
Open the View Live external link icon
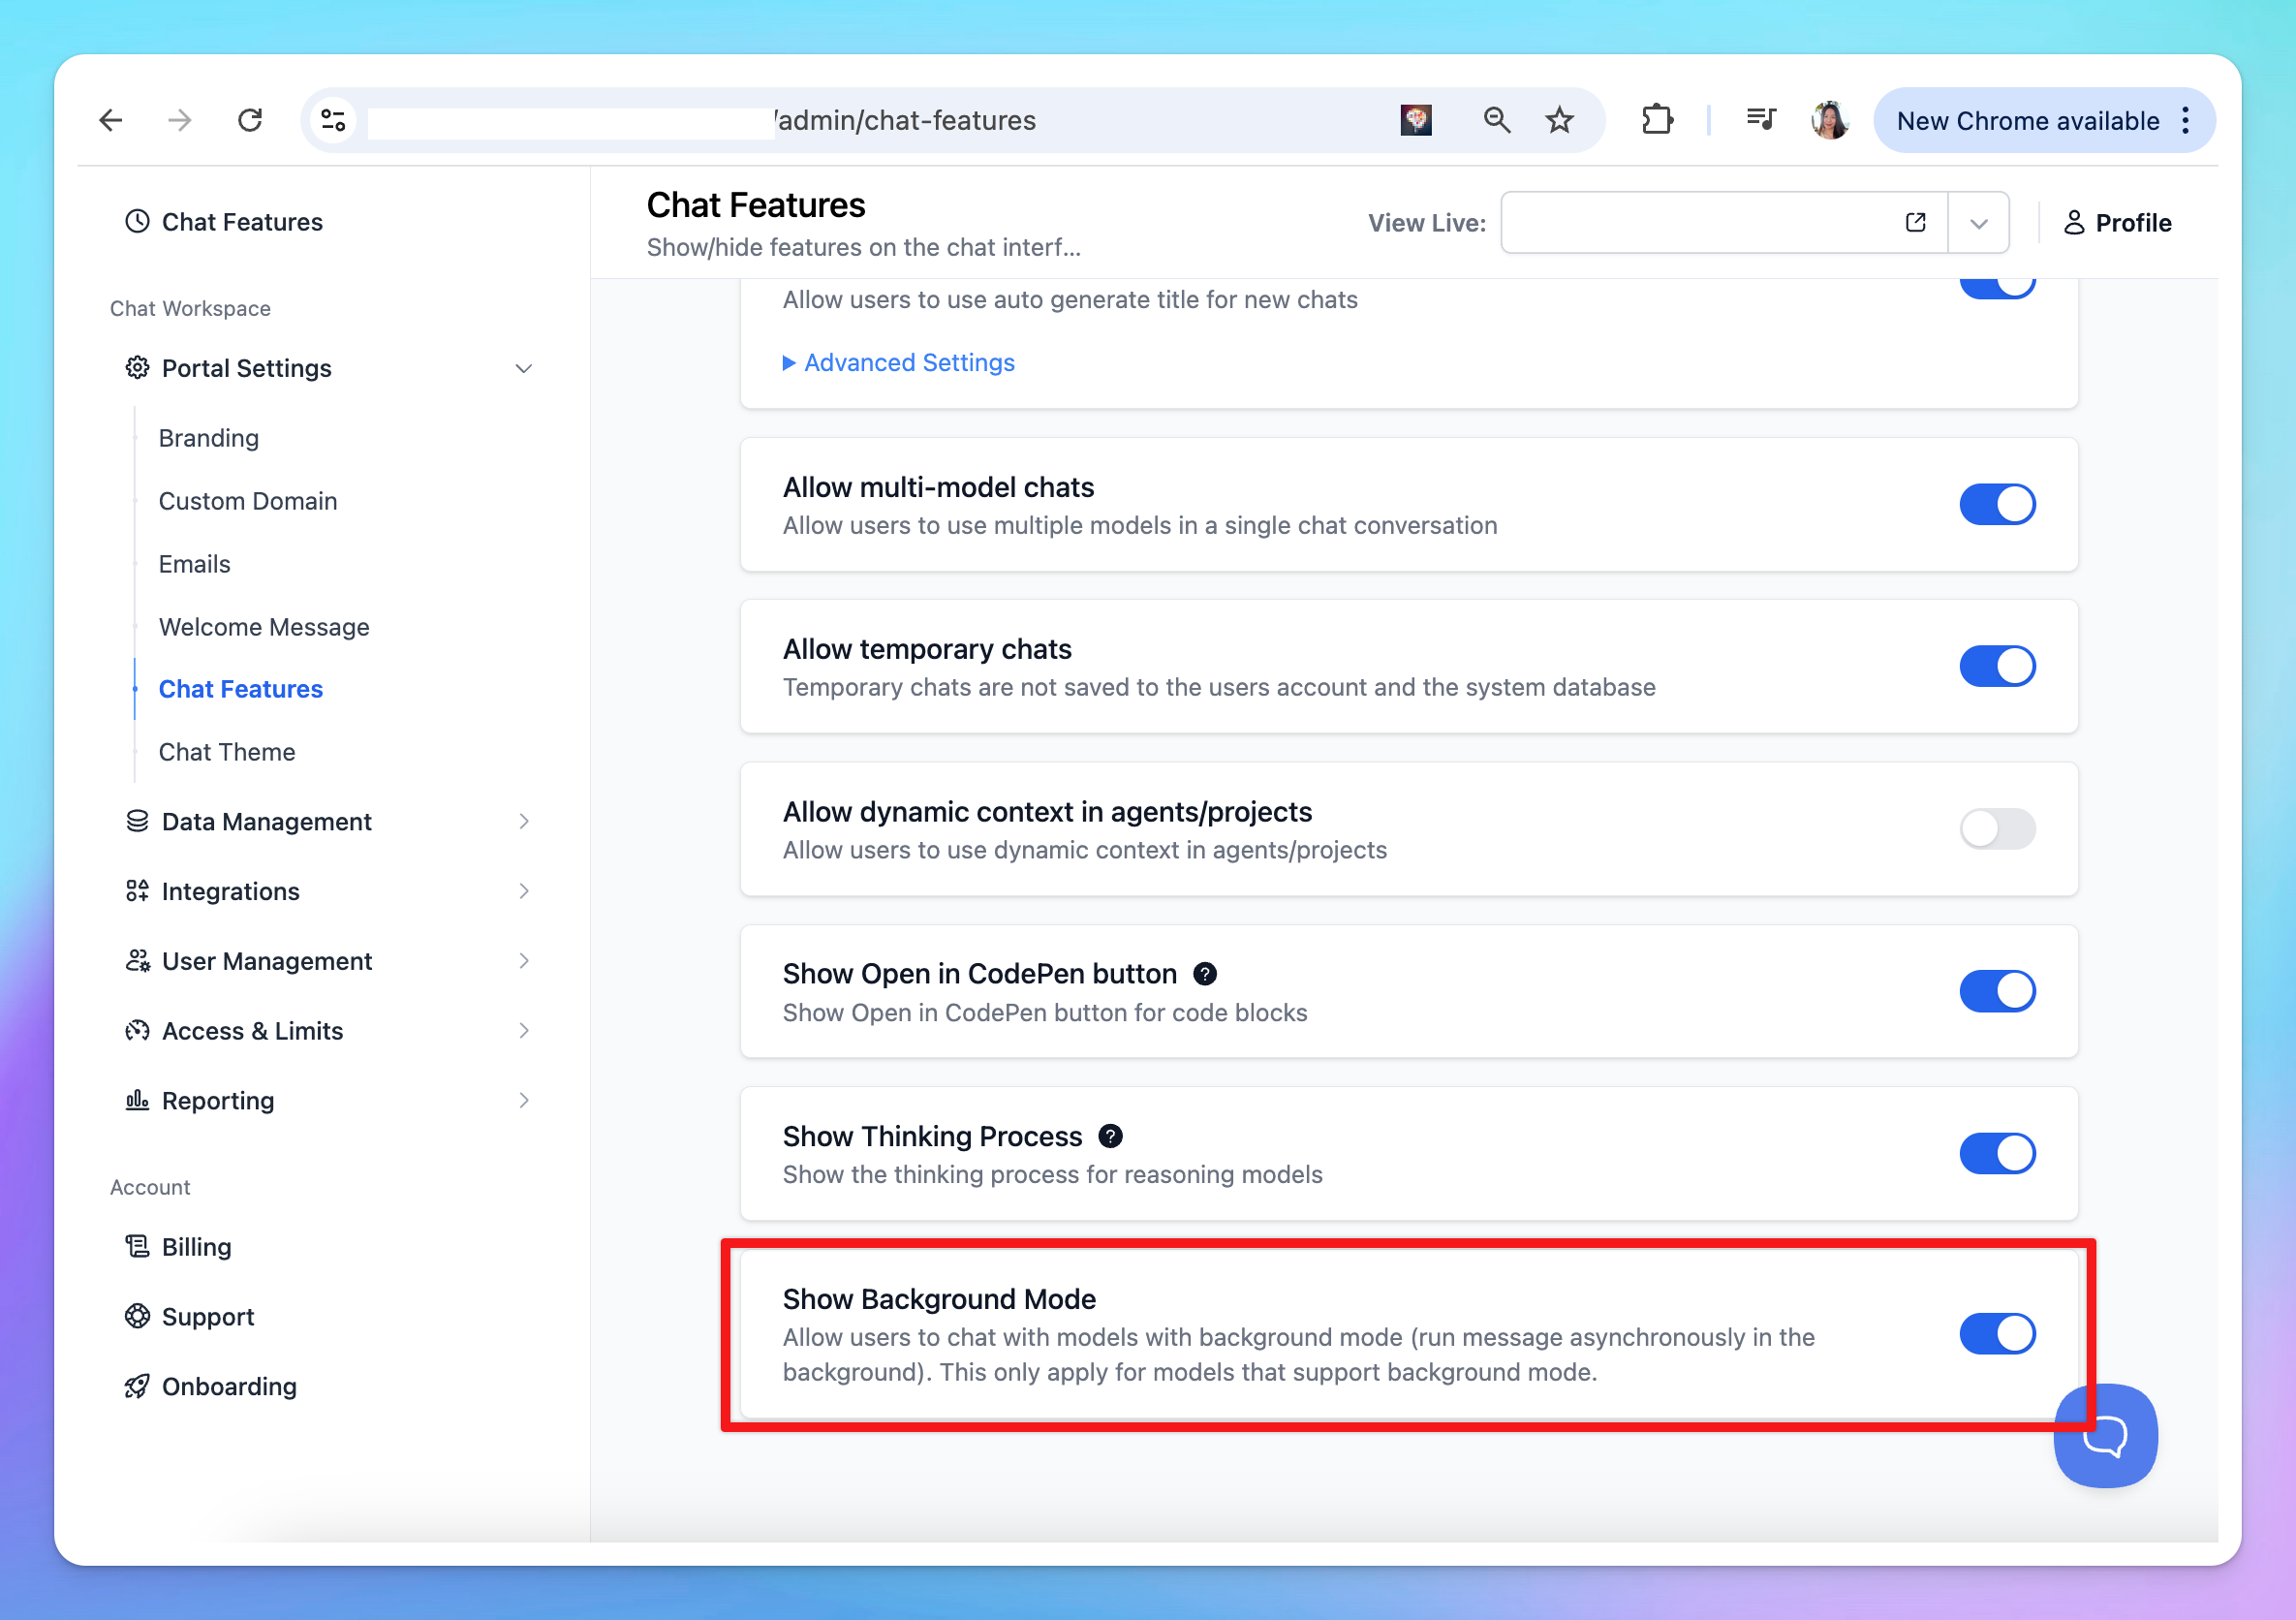tap(1915, 223)
